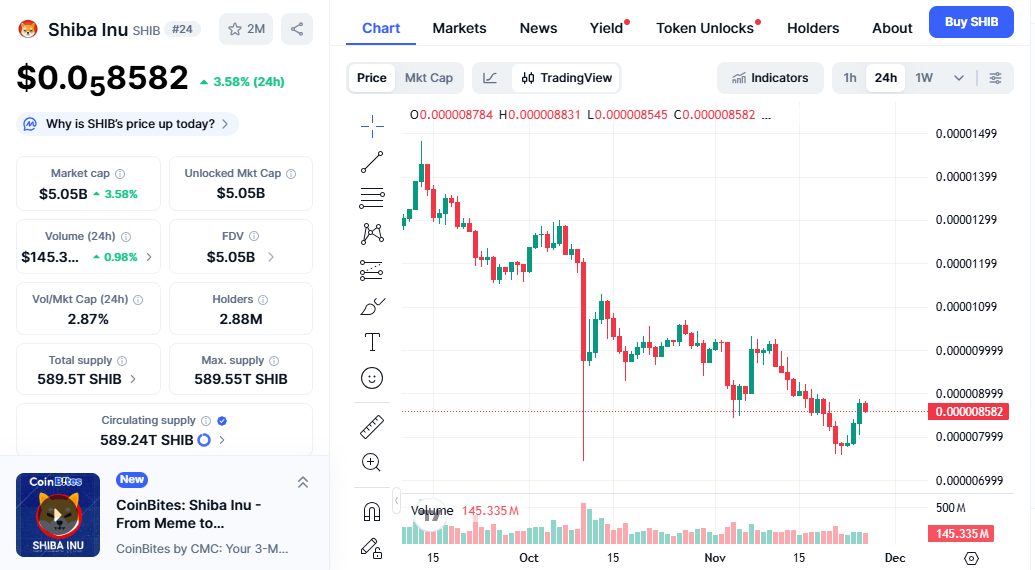Click the current price marker on axis
Viewport: 1035px width, 570px height.
click(965, 411)
